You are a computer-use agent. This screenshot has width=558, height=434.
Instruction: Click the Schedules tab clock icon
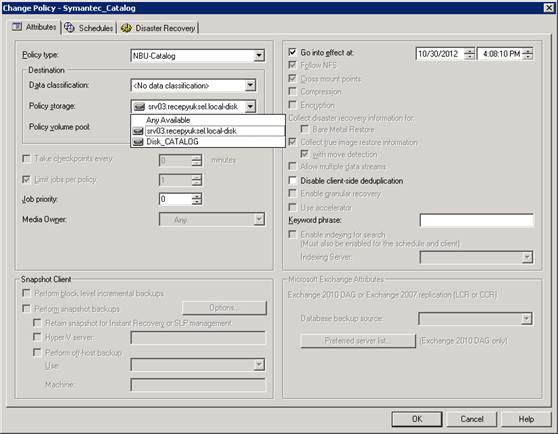pyautogui.click(x=69, y=27)
